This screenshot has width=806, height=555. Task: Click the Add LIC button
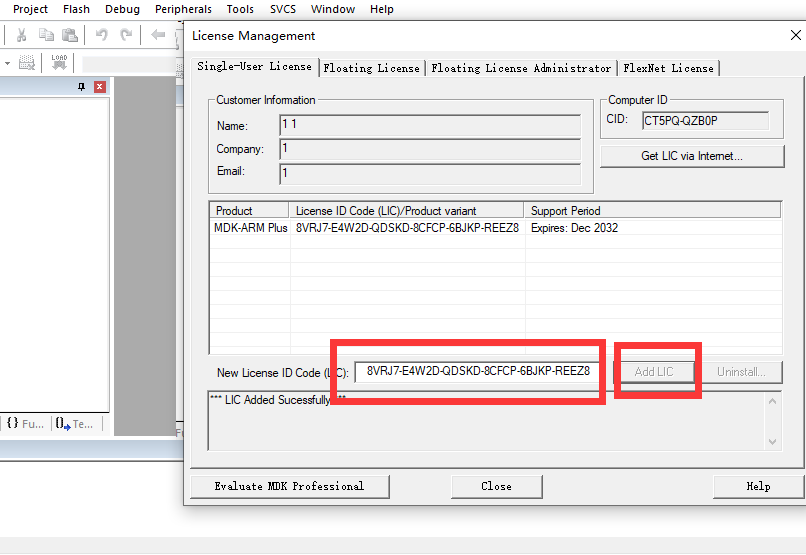pyautogui.click(x=654, y=372)
